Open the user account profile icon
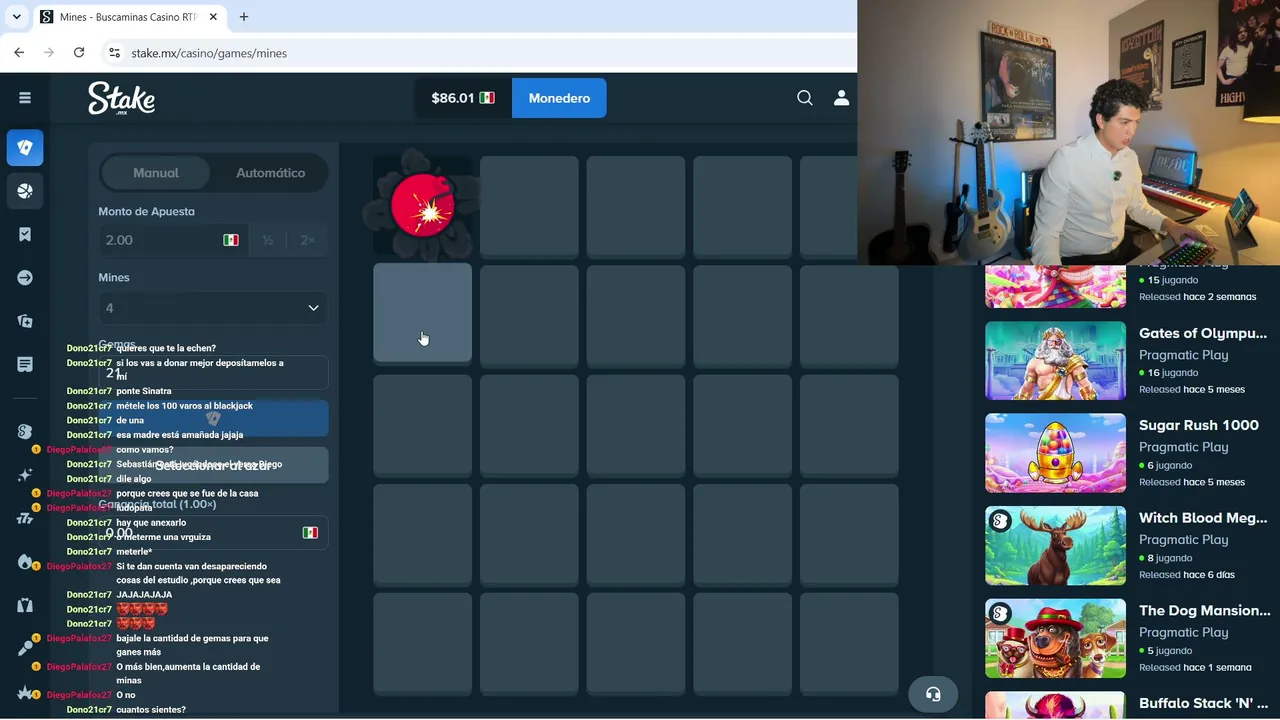 (x=841, y=98)
